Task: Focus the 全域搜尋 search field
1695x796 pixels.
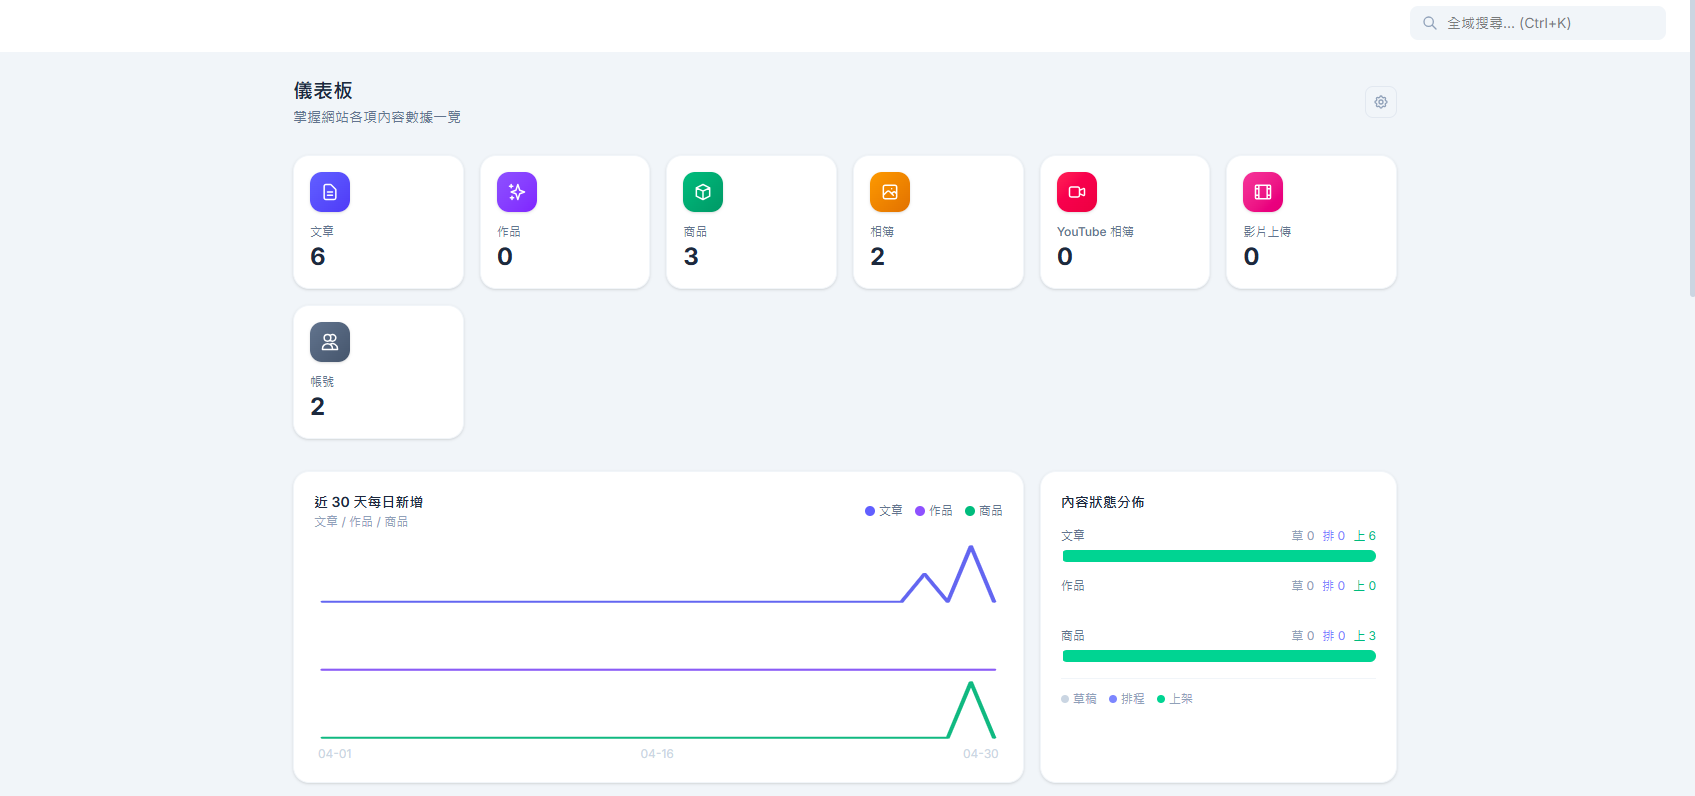Action: click(1538, 23)
